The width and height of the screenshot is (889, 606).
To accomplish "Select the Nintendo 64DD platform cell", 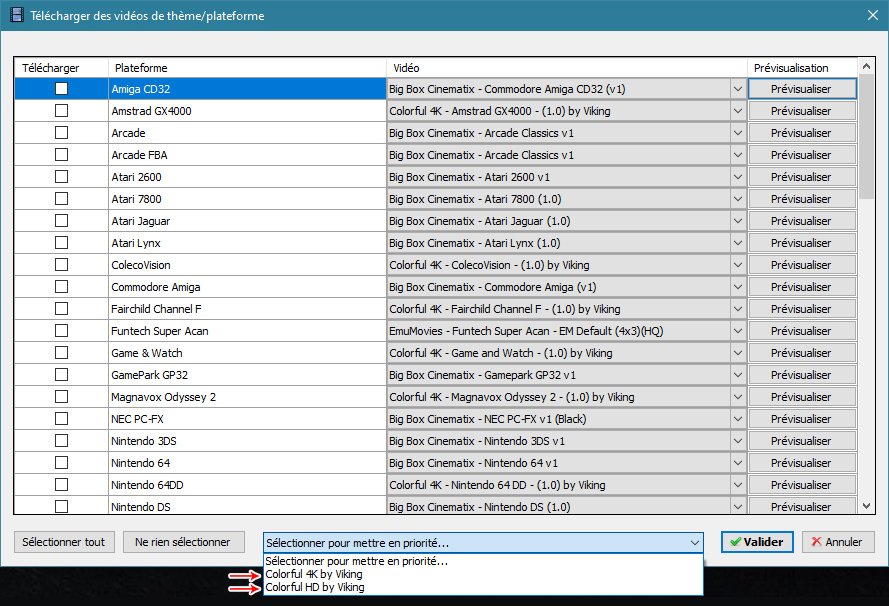I will [247, 485].
